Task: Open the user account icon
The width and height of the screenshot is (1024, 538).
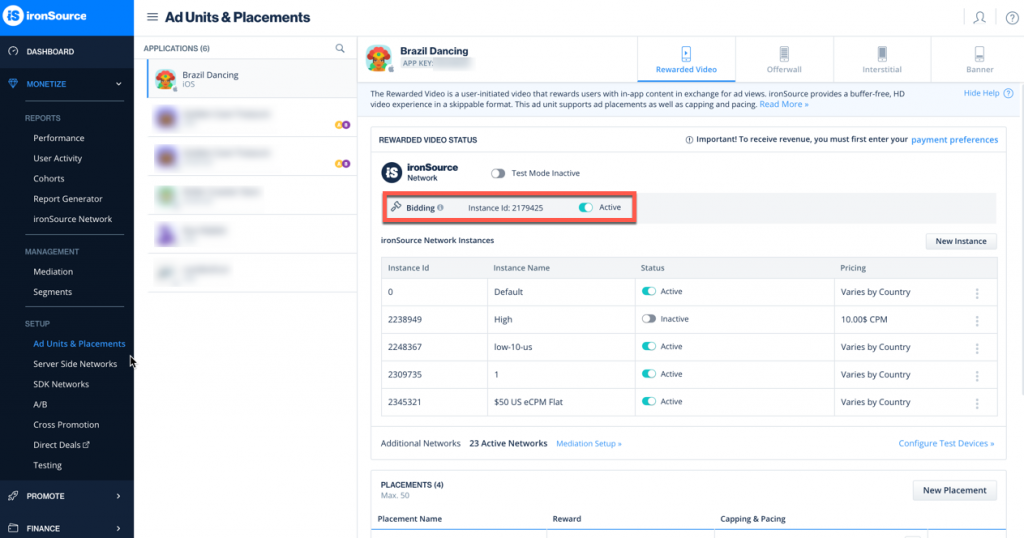Action: click(979, 18)
